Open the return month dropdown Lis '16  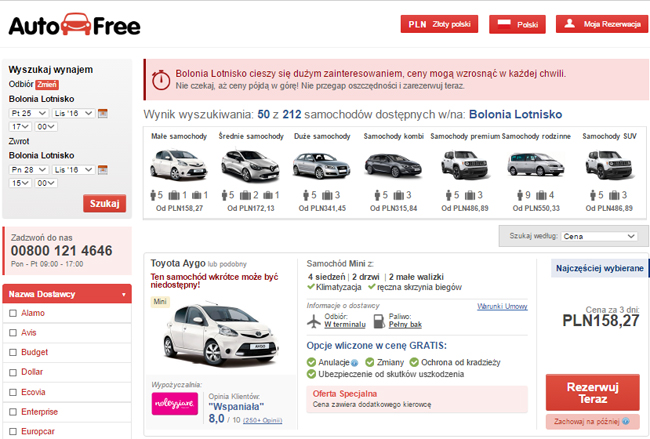74,170
